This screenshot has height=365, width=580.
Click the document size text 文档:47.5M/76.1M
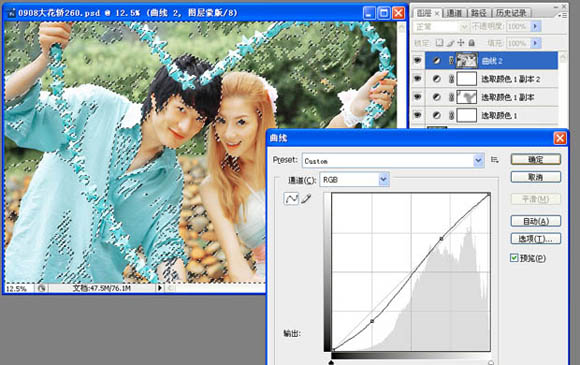(x=102, y=288)
